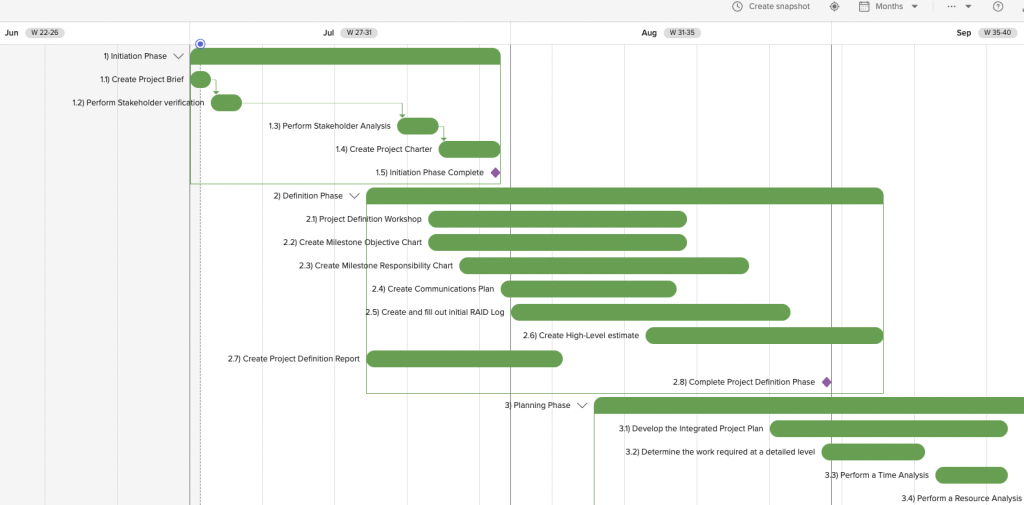
Task: Collapse the Definition Phase group
Action: point(354,196)
